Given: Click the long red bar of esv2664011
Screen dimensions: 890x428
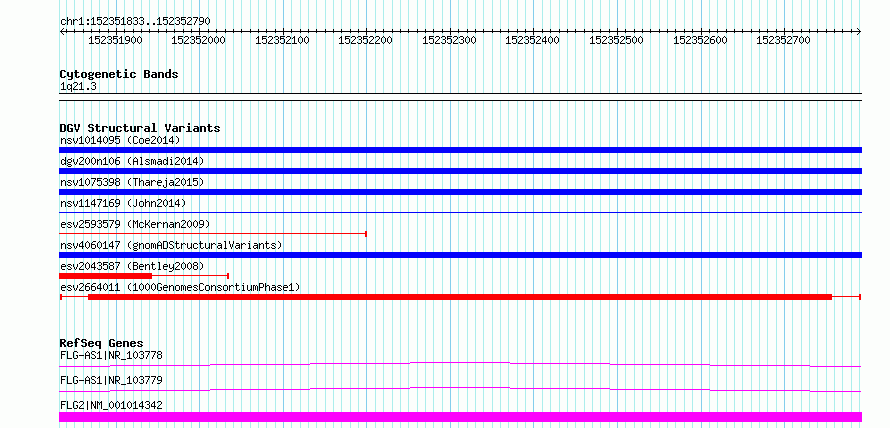Looking at the screenshot, I should [x=460, y=297].
